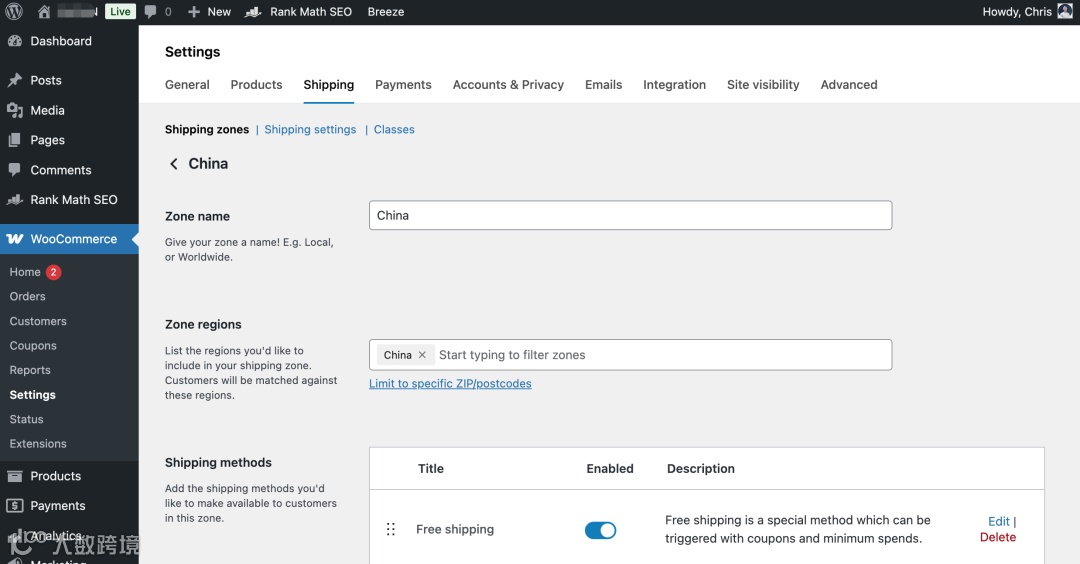Go back using the arrow beside China
Screen dimensions: 1080x564
[x=174, y=164]
